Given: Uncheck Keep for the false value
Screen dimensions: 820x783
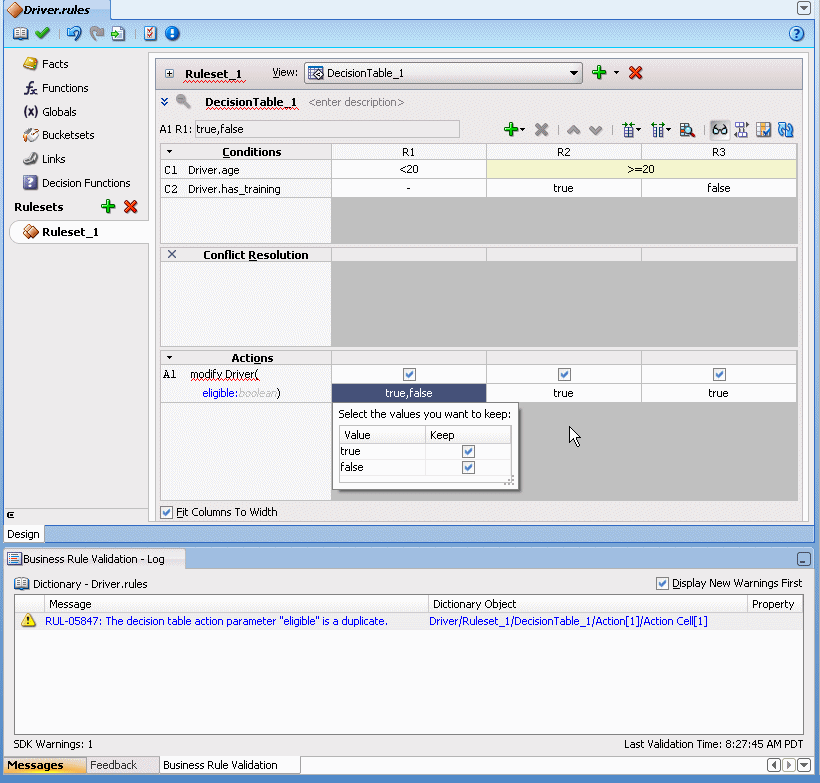Looking at the screenshot, I should click(x=468, y=468).
